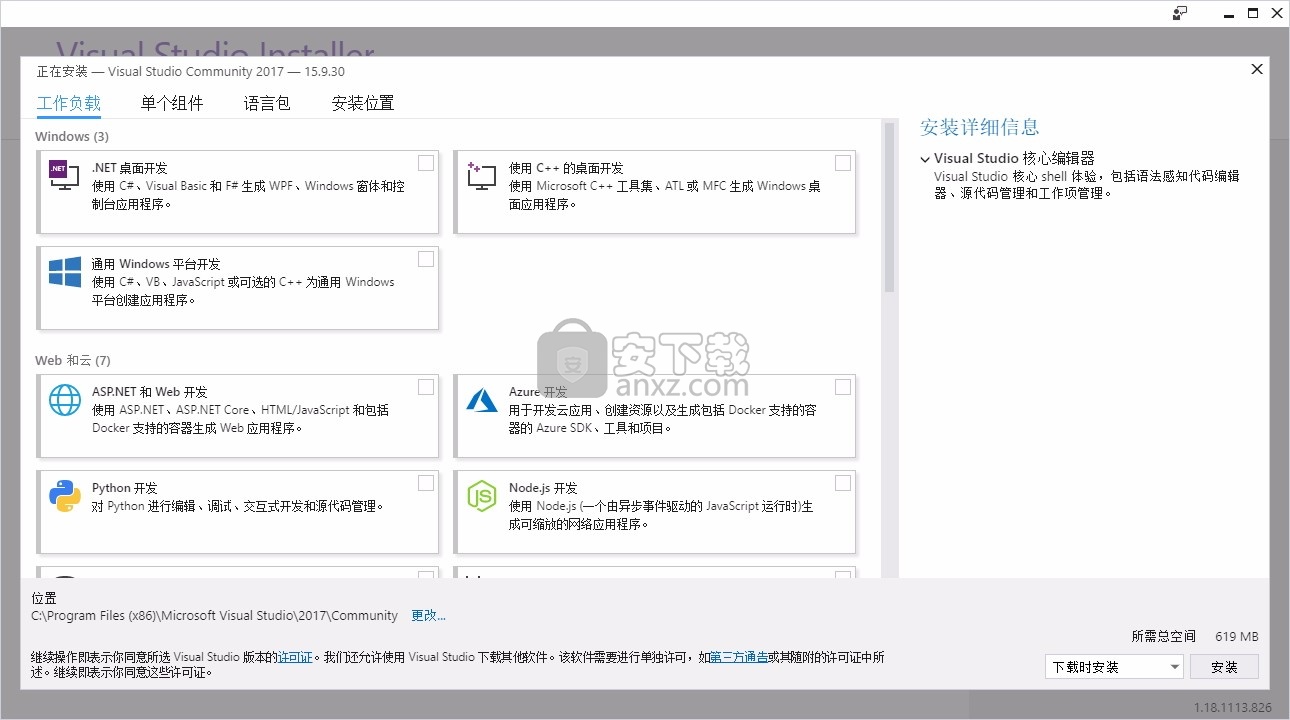
Task: Click the Azure development logo icon
Action: [481, 400]
